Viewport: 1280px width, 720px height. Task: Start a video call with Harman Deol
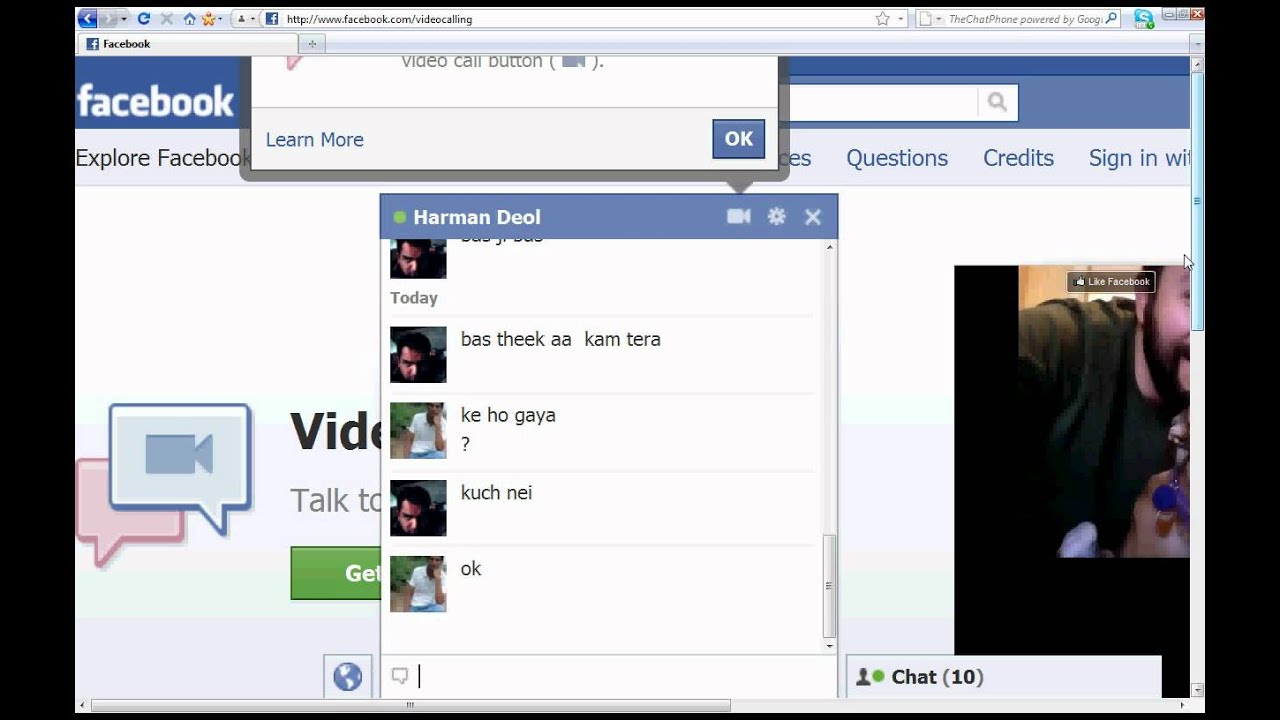pyautogui.click(x=738, y=216)
